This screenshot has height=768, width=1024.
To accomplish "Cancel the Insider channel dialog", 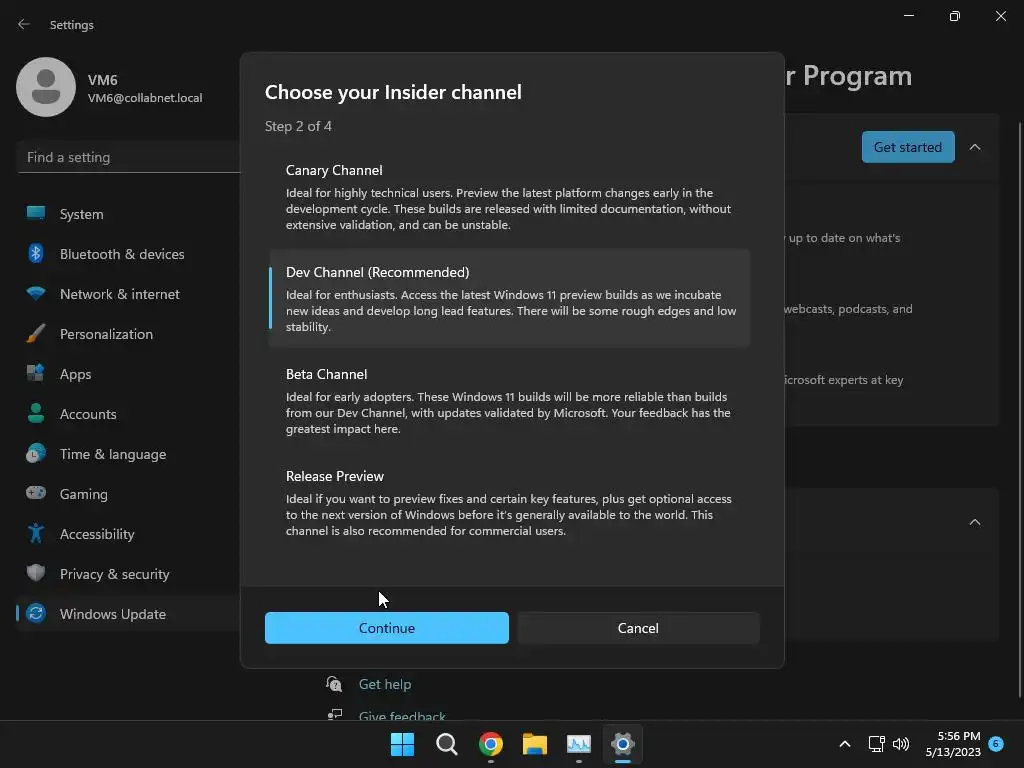I will 638,628.
